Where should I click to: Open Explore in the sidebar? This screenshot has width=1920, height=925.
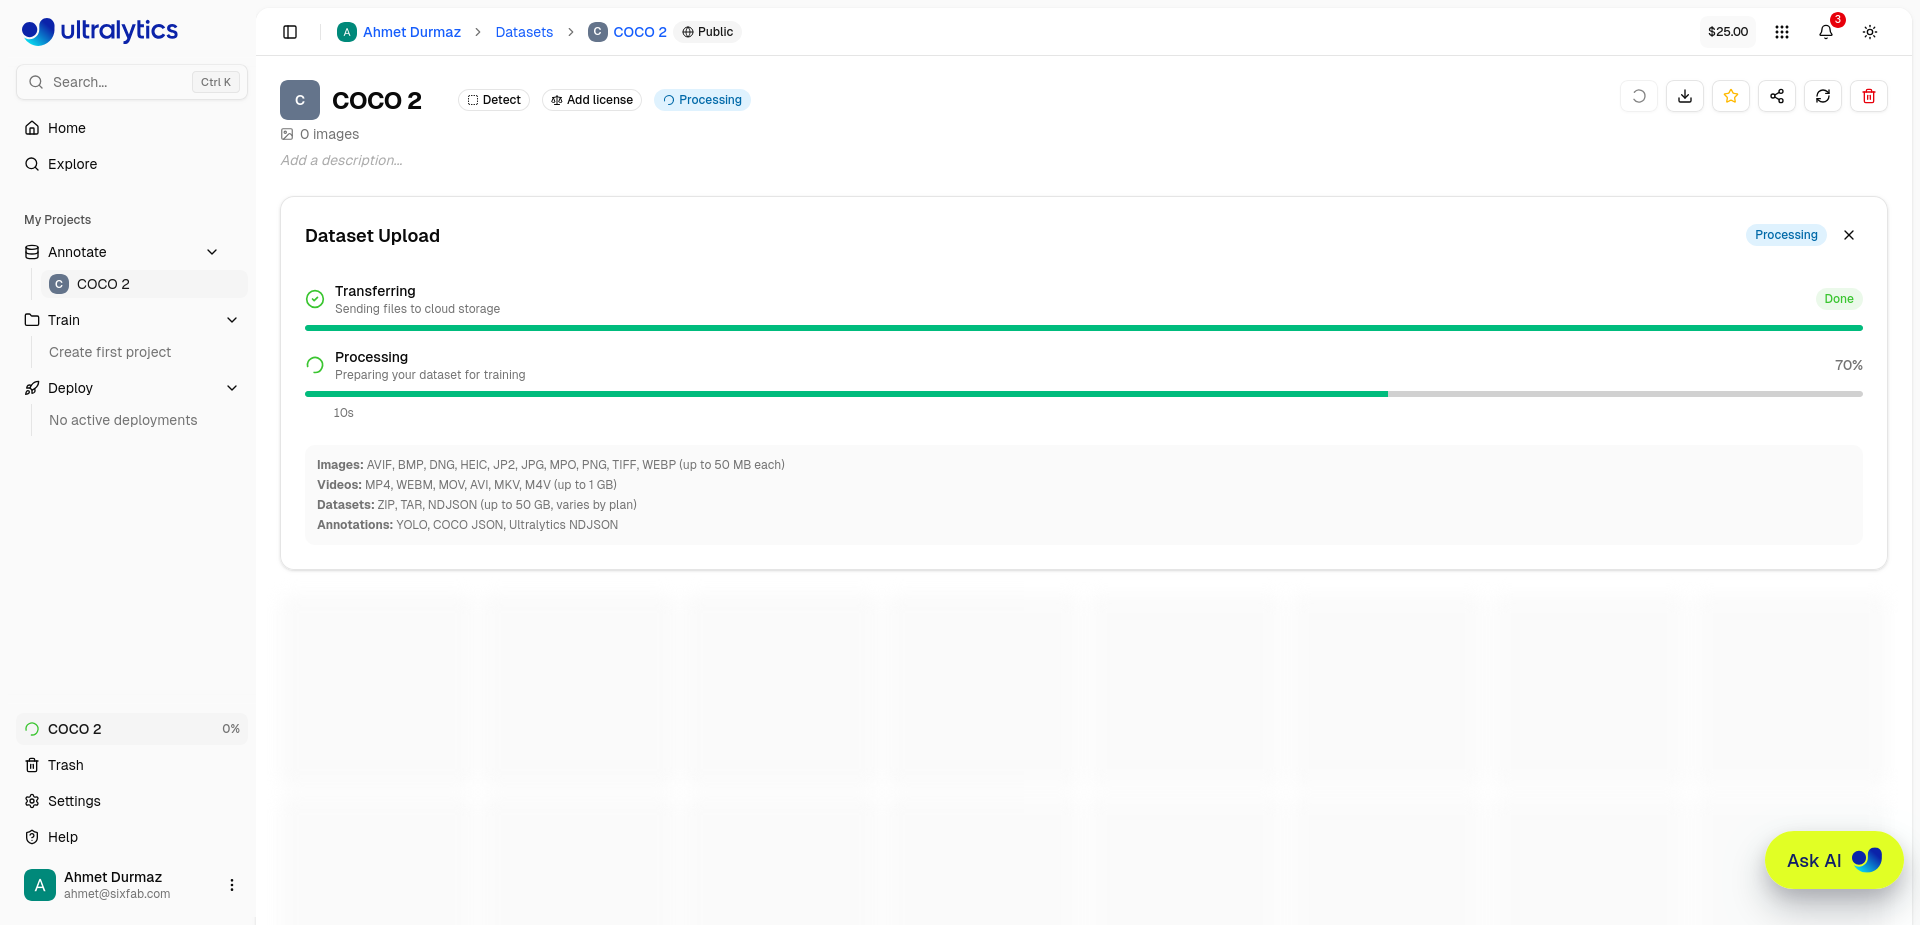tap(132, 164)
